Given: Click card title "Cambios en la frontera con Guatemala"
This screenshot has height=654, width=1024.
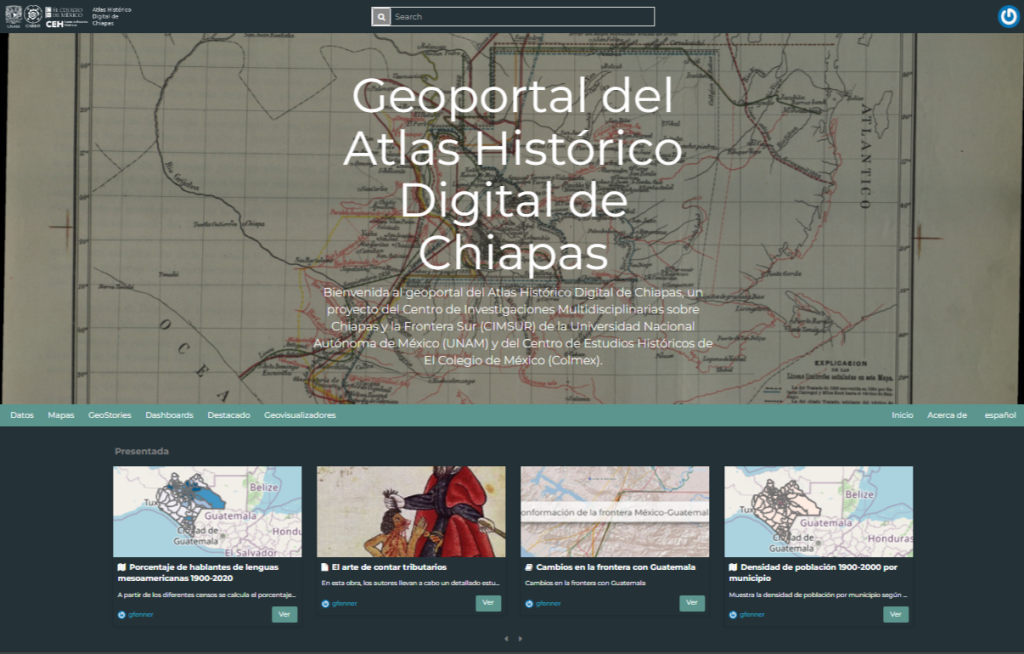Looking at the screenshot, I should tap(615, 567).
